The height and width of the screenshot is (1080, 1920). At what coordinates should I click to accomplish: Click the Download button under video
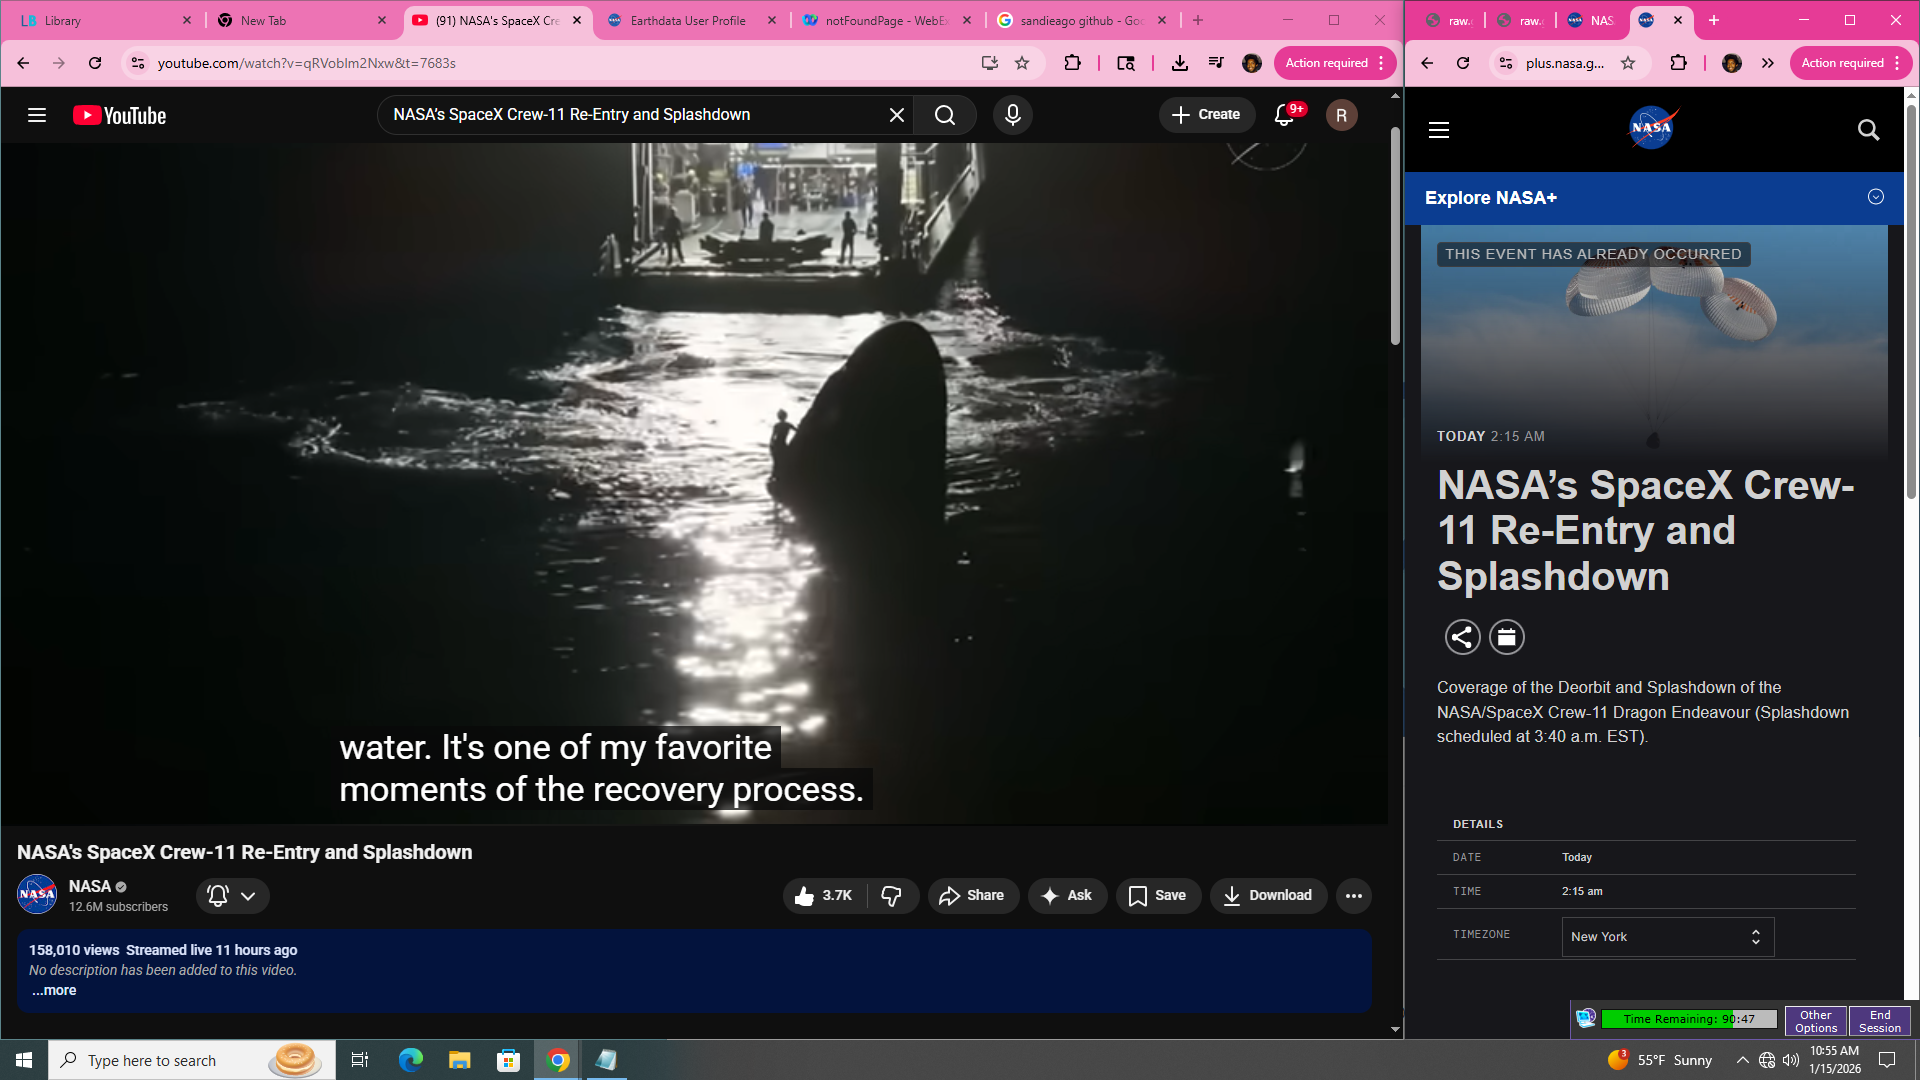[1267, 896]
